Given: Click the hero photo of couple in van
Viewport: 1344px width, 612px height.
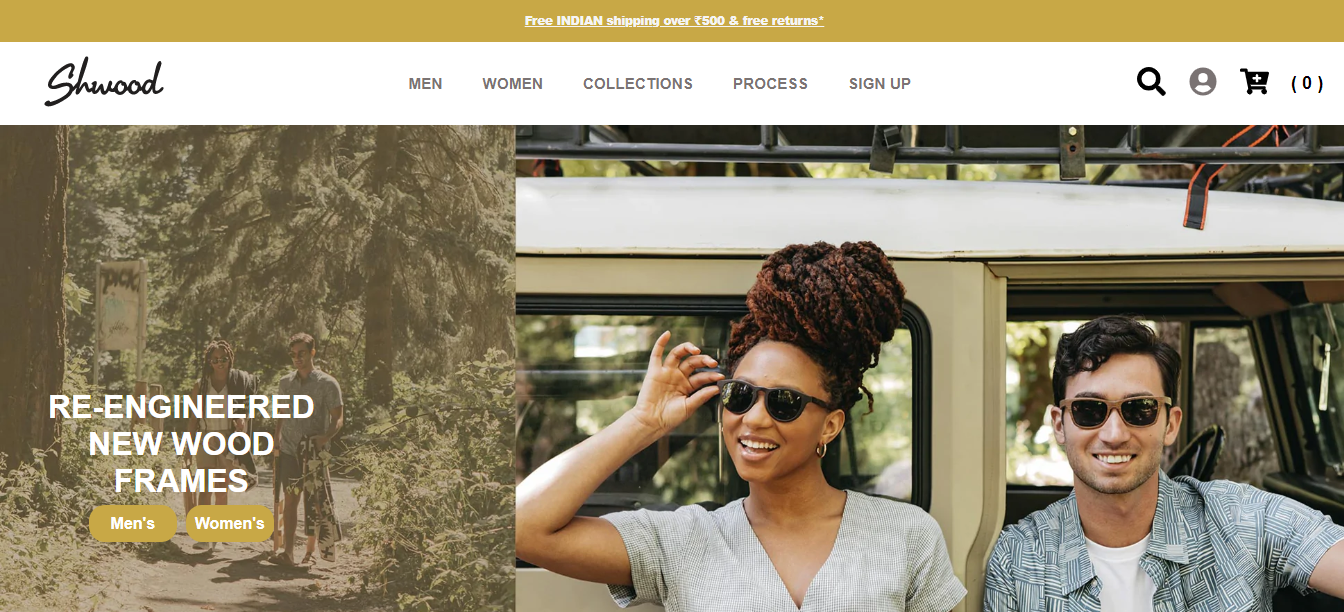Looking at the screenshot, I should 930,368.
